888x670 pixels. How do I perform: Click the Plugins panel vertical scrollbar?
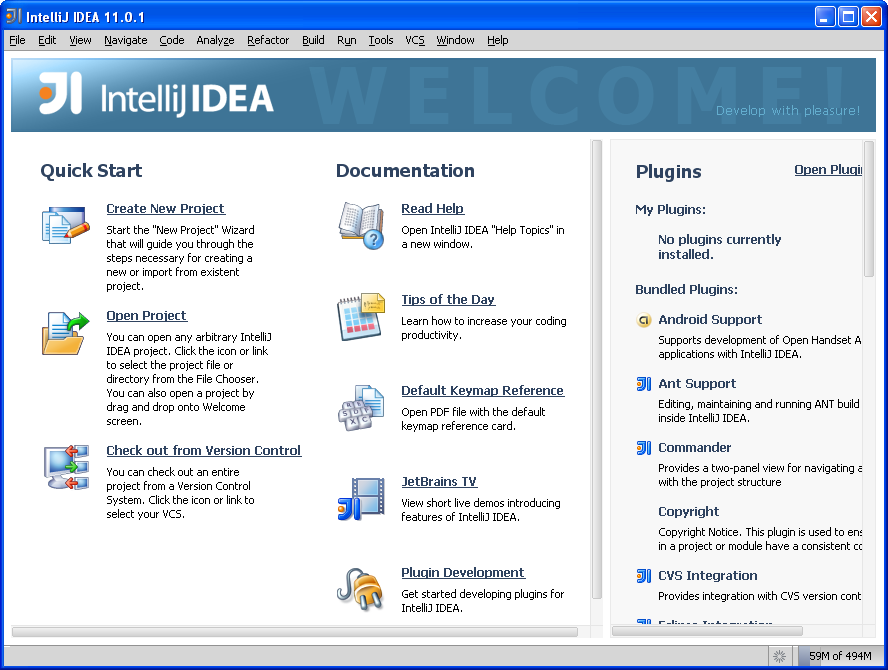[869, 209]
